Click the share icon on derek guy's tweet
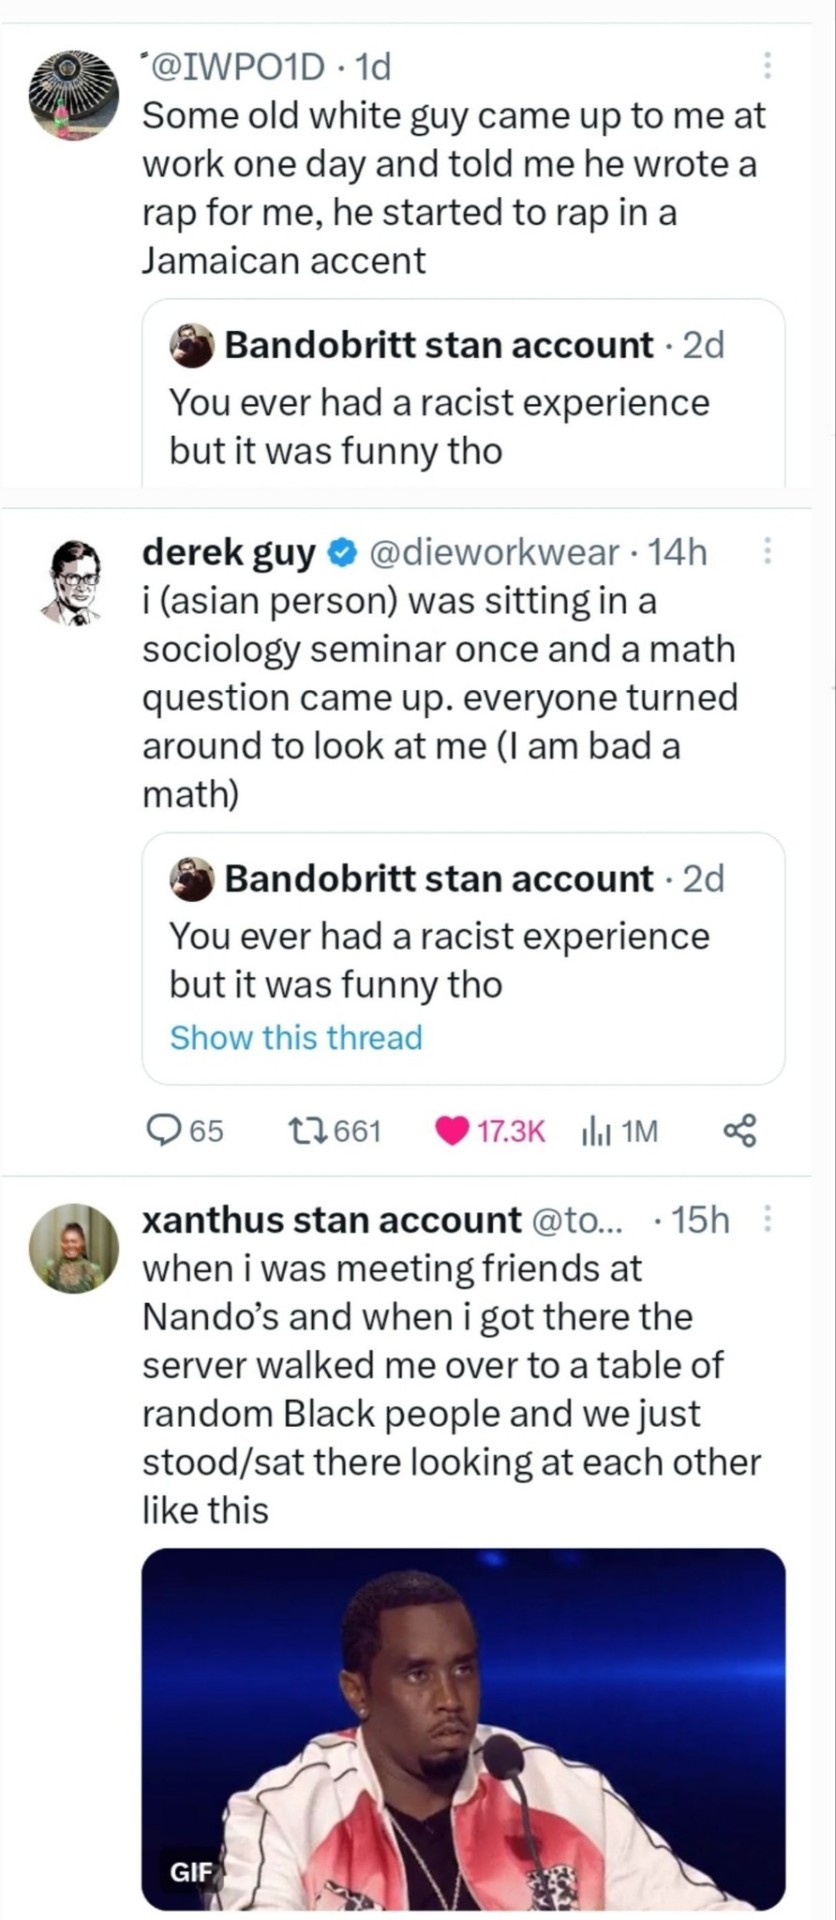This screenshot has height=1920, width=836. (x=740, y=1131)
